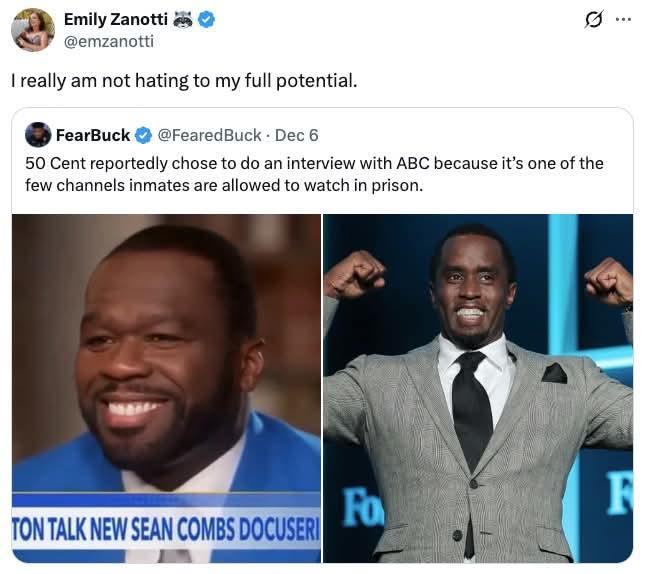Open the three-dot more options menu

pos(624,19)
